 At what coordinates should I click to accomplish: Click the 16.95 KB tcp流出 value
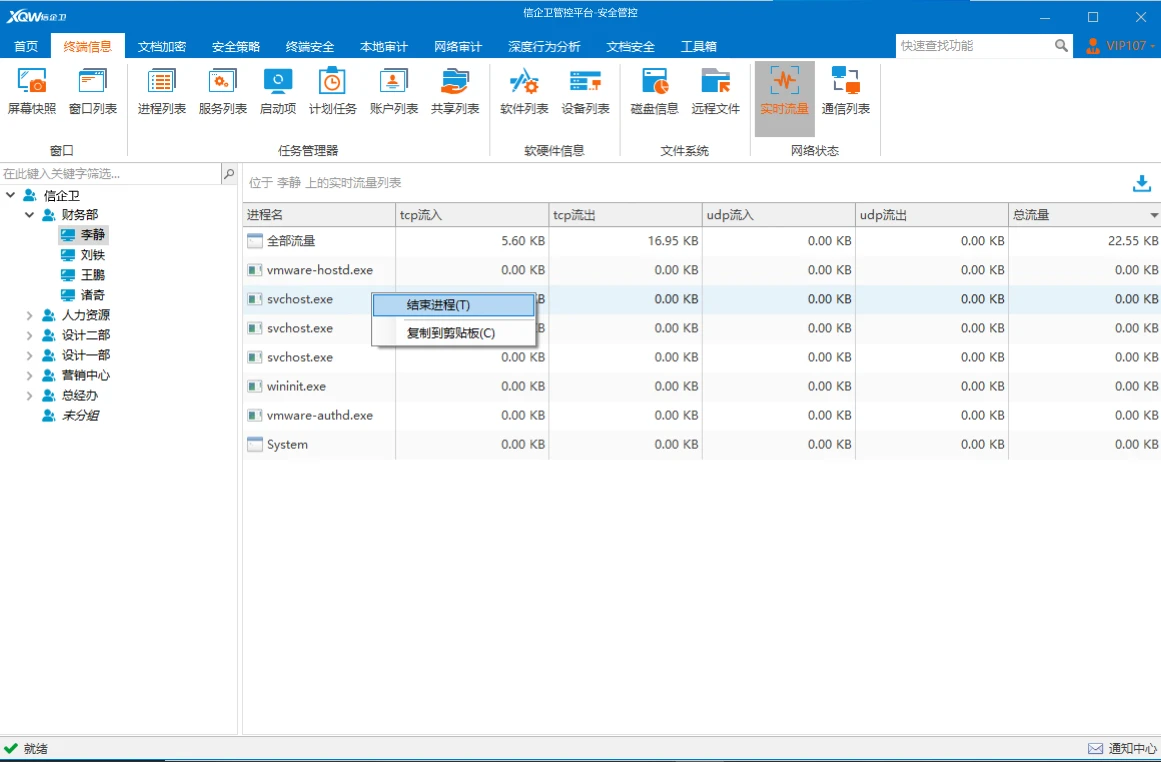(672, 241)
